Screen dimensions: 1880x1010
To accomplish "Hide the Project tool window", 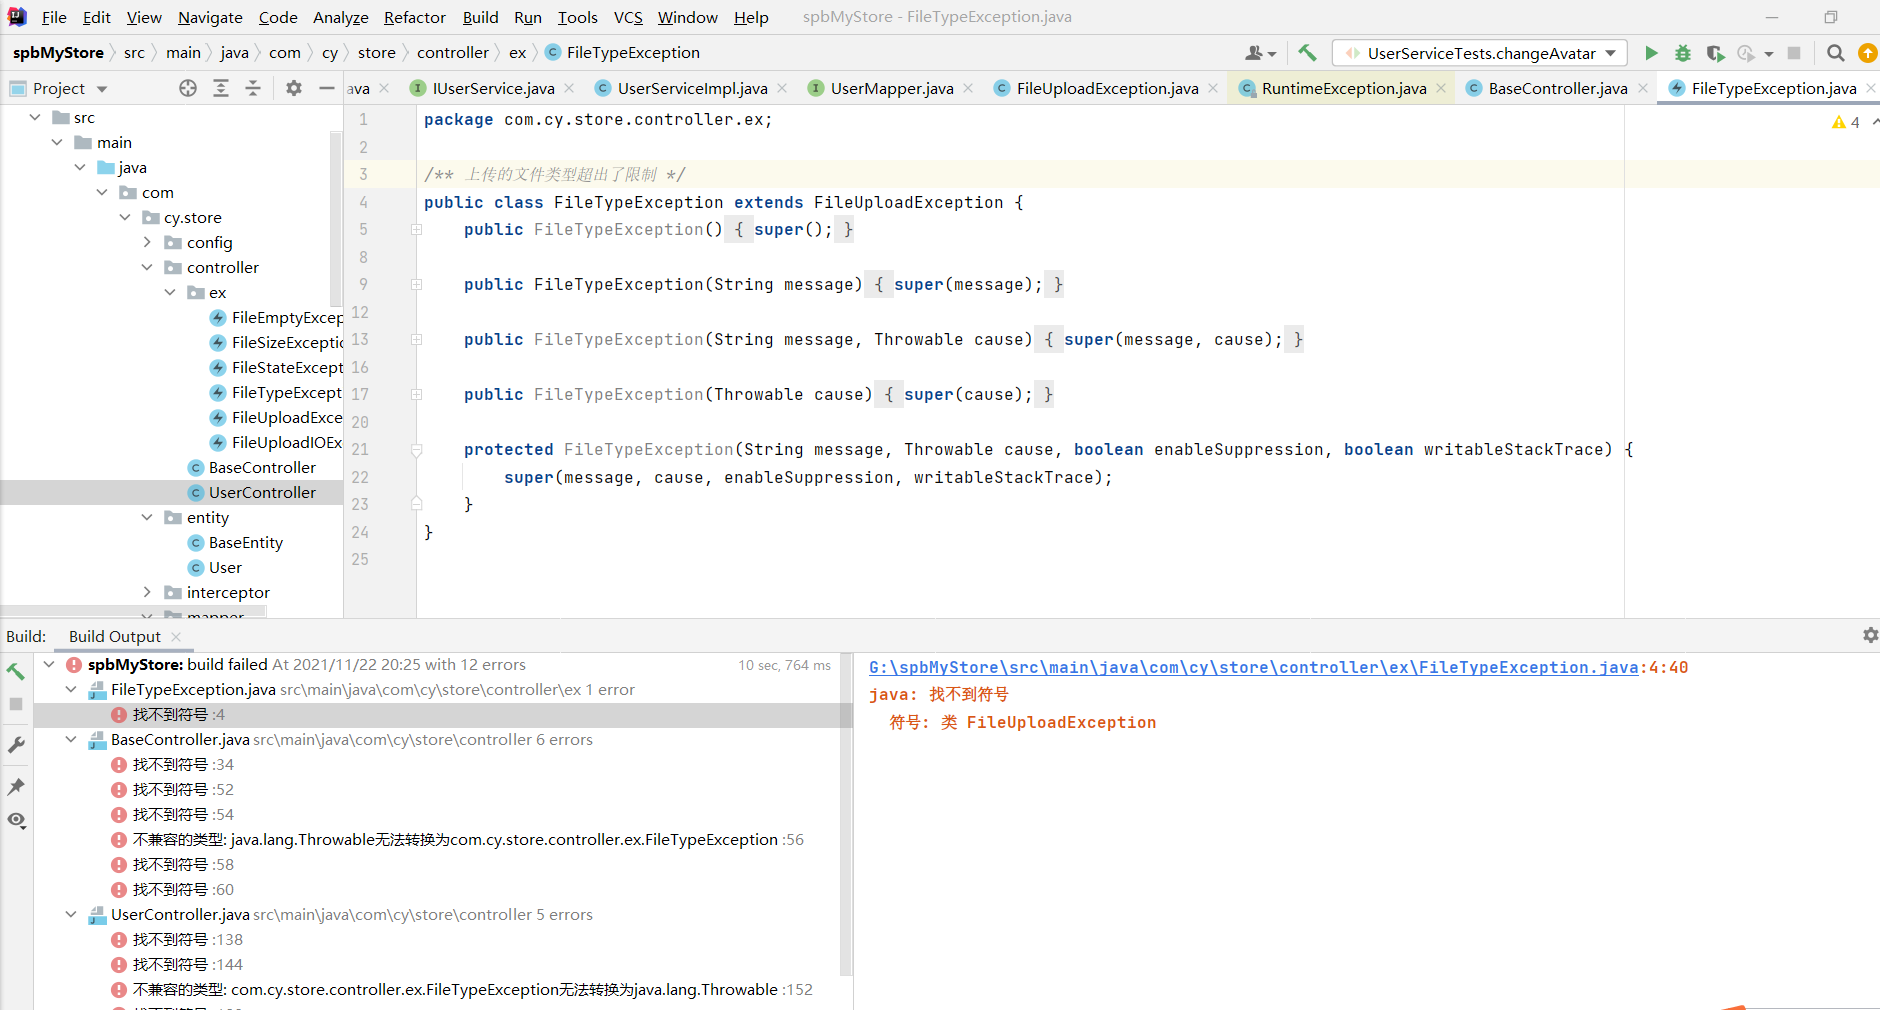I will point(326,88).
